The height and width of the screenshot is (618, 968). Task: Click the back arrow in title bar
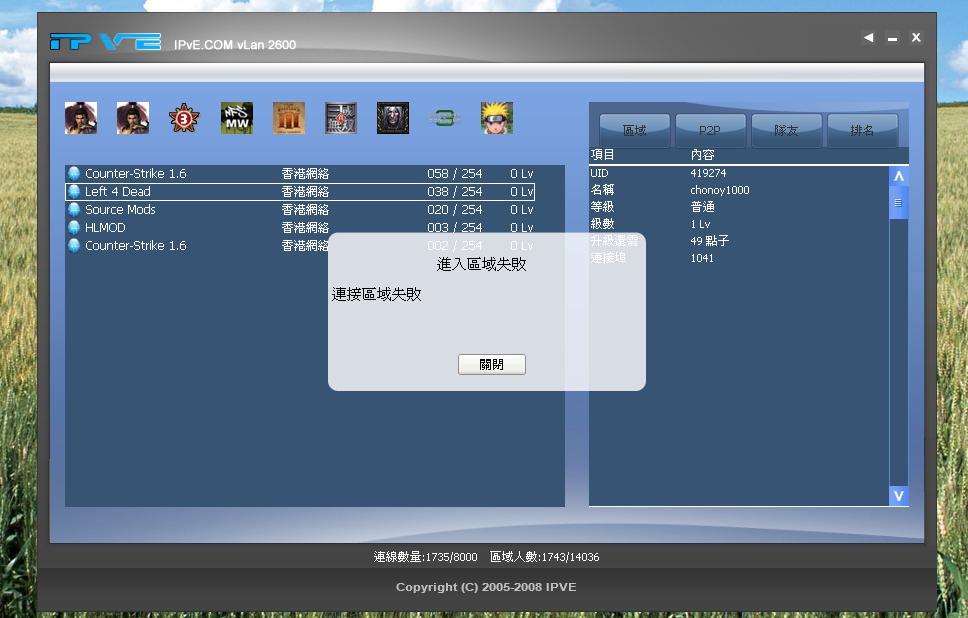869,38
